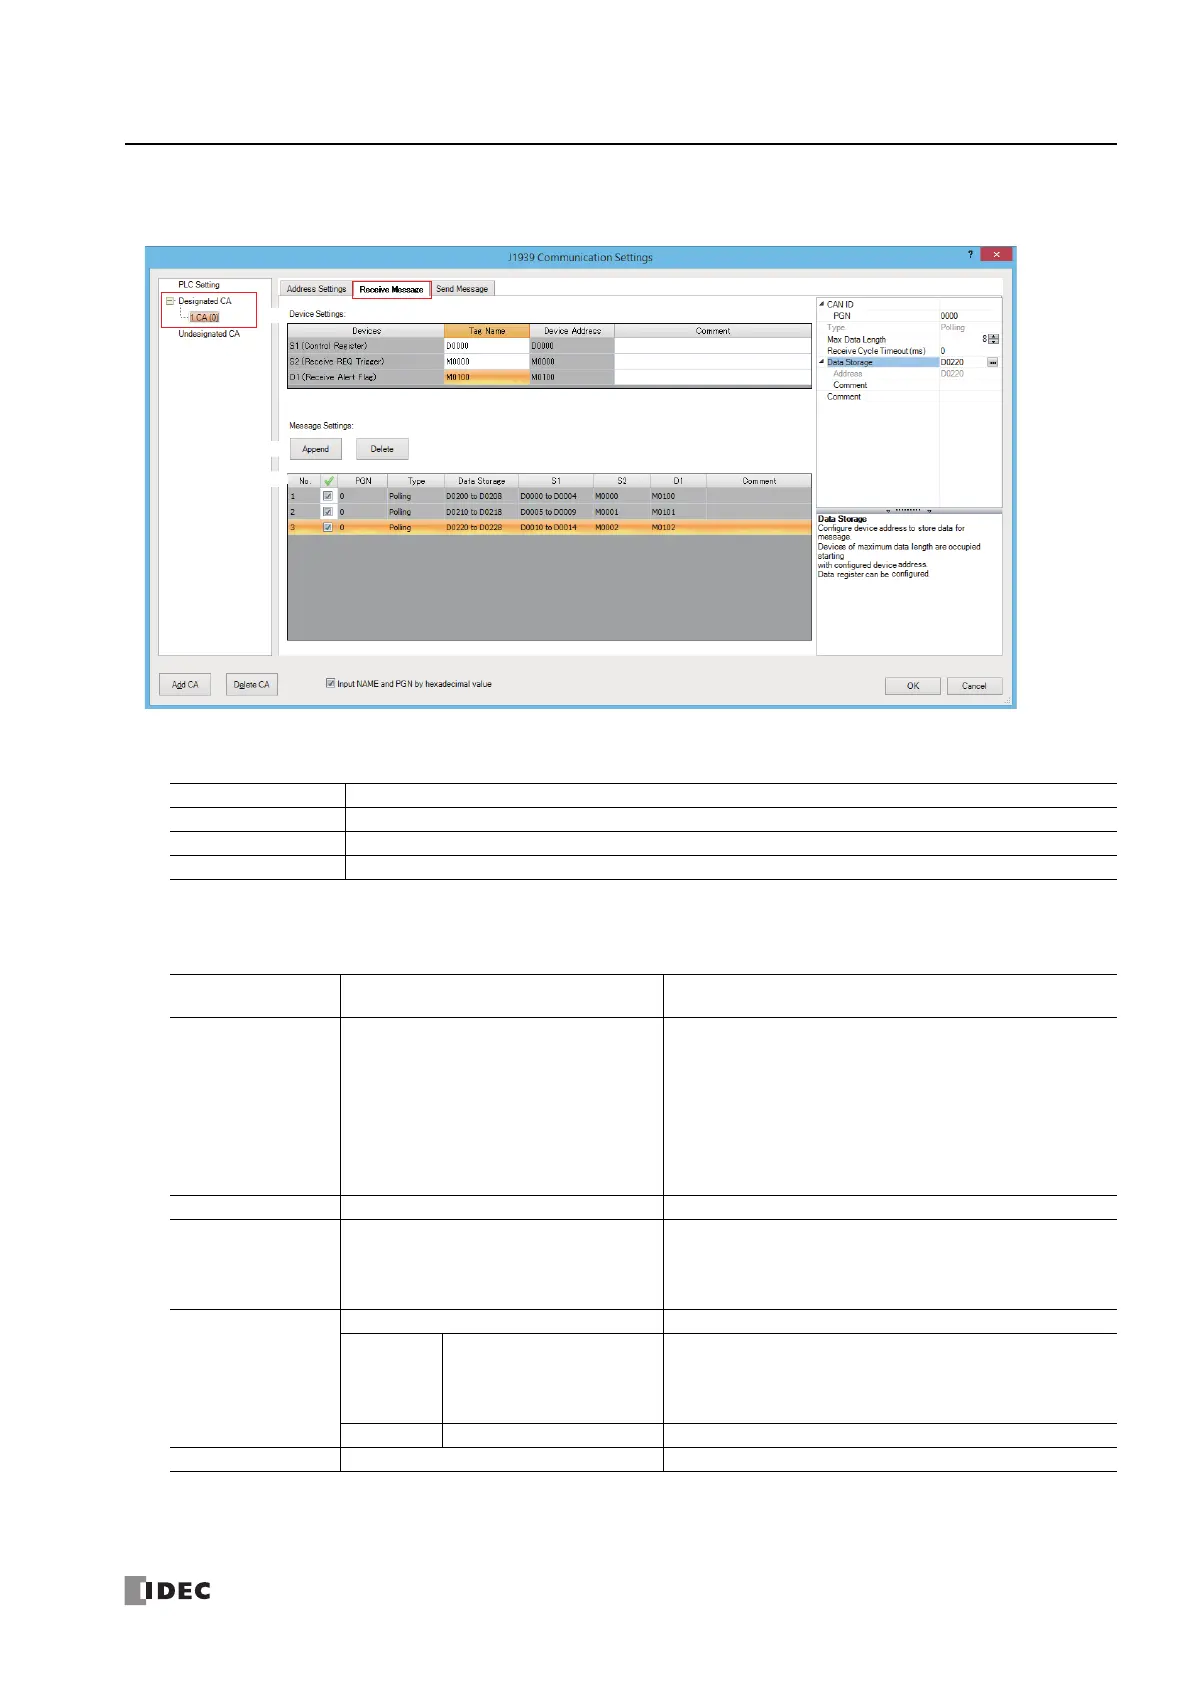Click PGN value 0000 field
The image size is (1190, 1684).
(x=969, y=316)
